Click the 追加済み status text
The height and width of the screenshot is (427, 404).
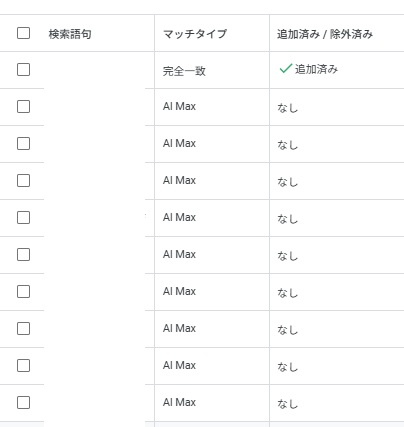pos(316,69)
